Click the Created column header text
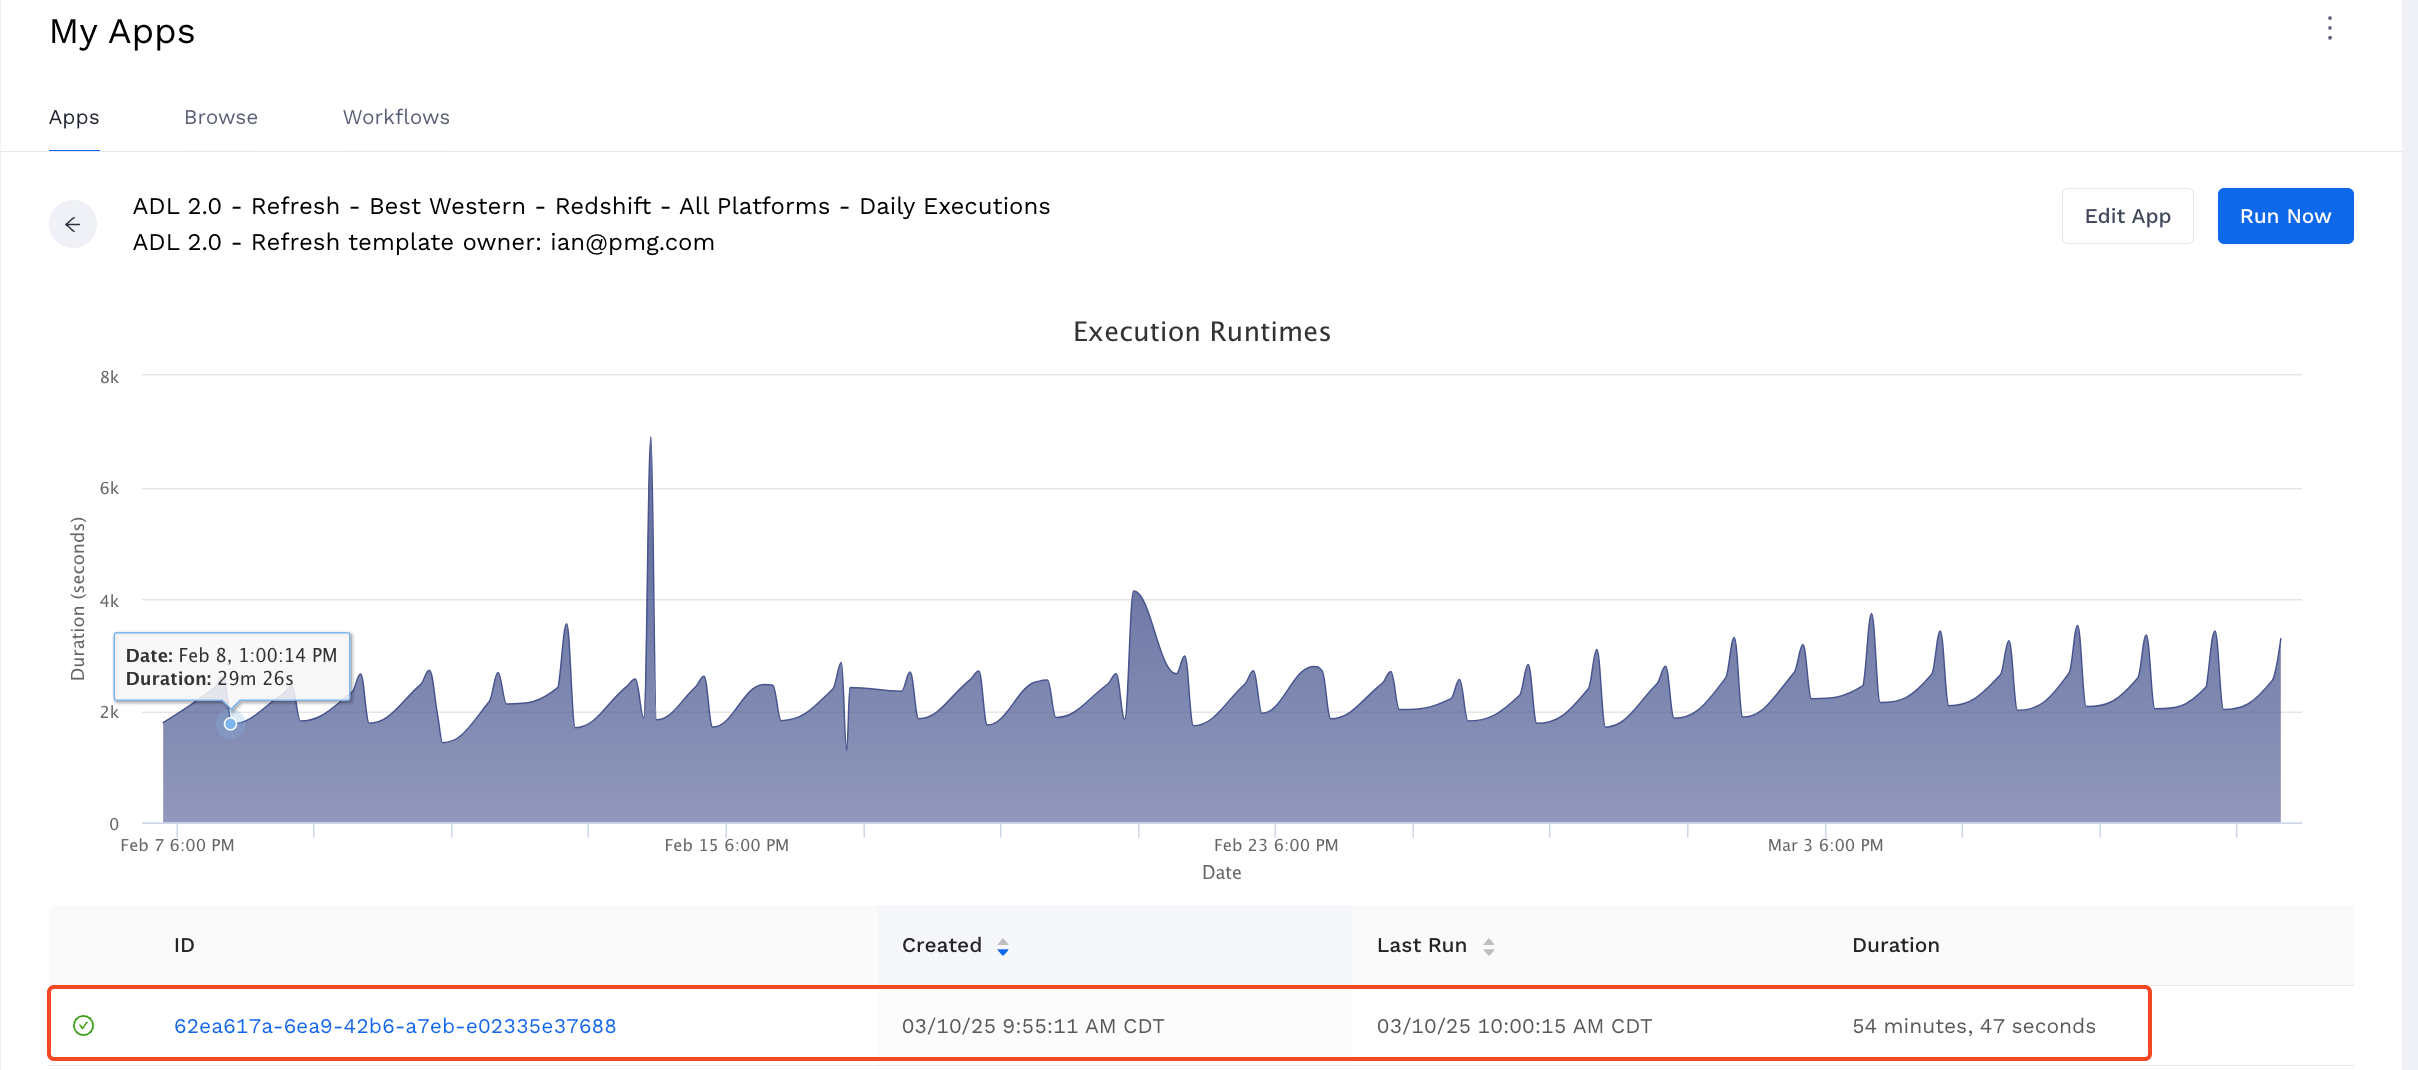2418x1070 pixels. [x=941, y=945]
